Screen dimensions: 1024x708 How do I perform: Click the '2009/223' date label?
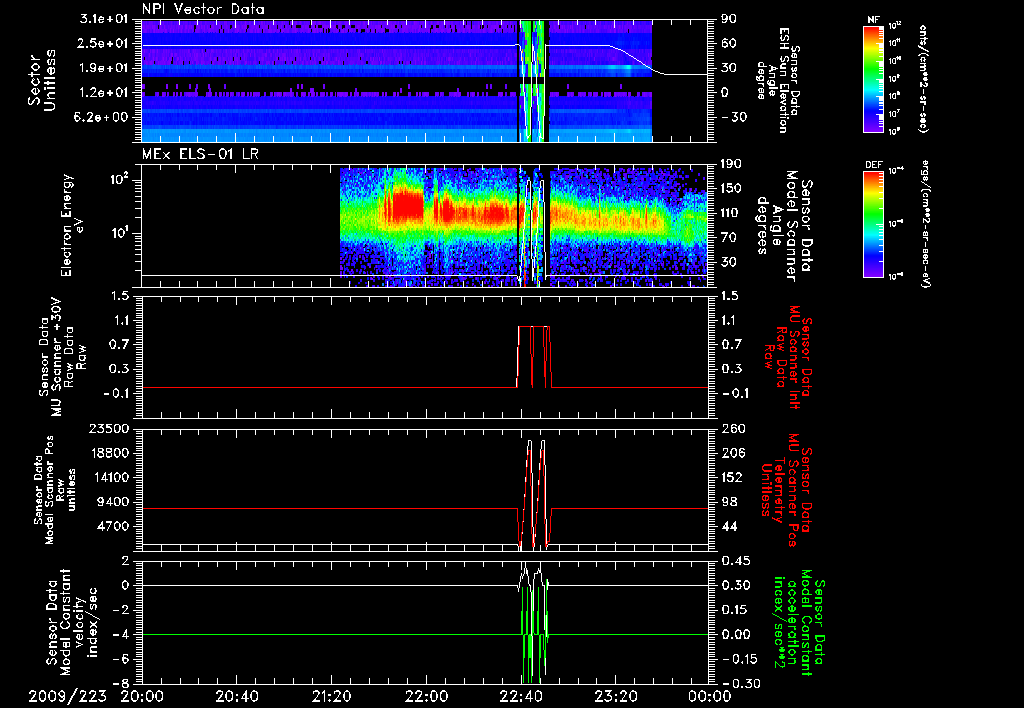pos(67,696)
